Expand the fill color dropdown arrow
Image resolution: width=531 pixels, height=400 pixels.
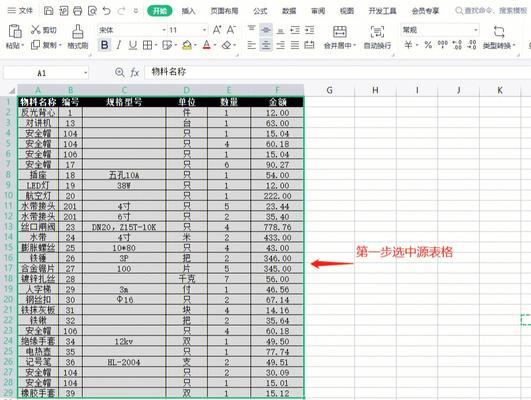coord(195,45)
